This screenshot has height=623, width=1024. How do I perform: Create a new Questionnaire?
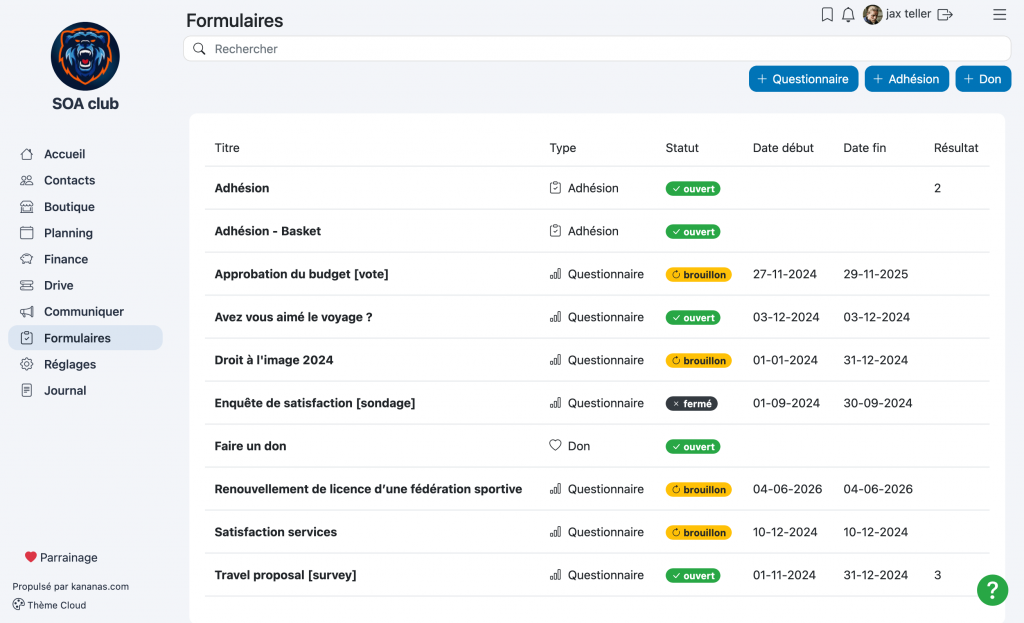[x=803, y=79]
